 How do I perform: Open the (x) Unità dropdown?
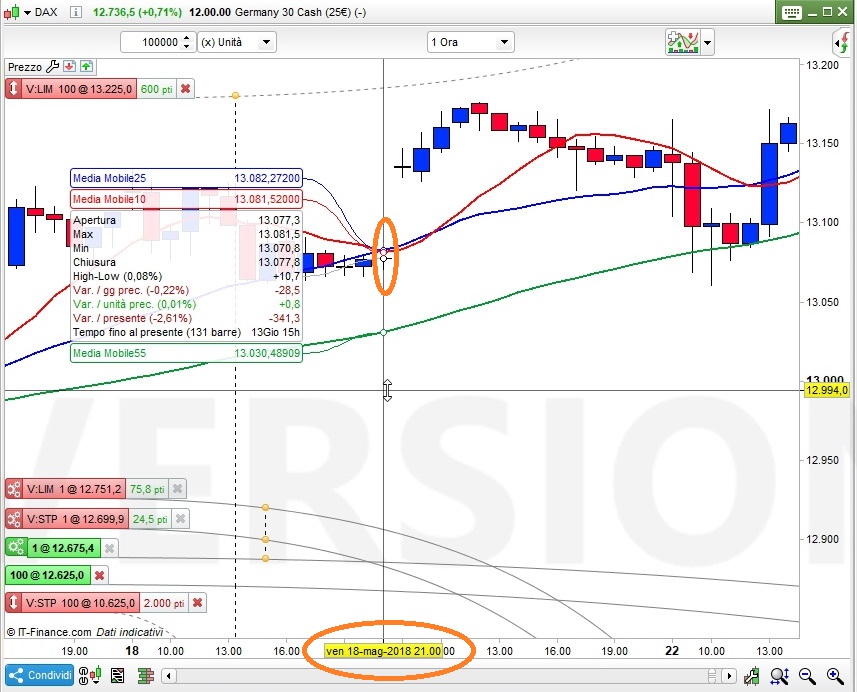tap(237, 42)
